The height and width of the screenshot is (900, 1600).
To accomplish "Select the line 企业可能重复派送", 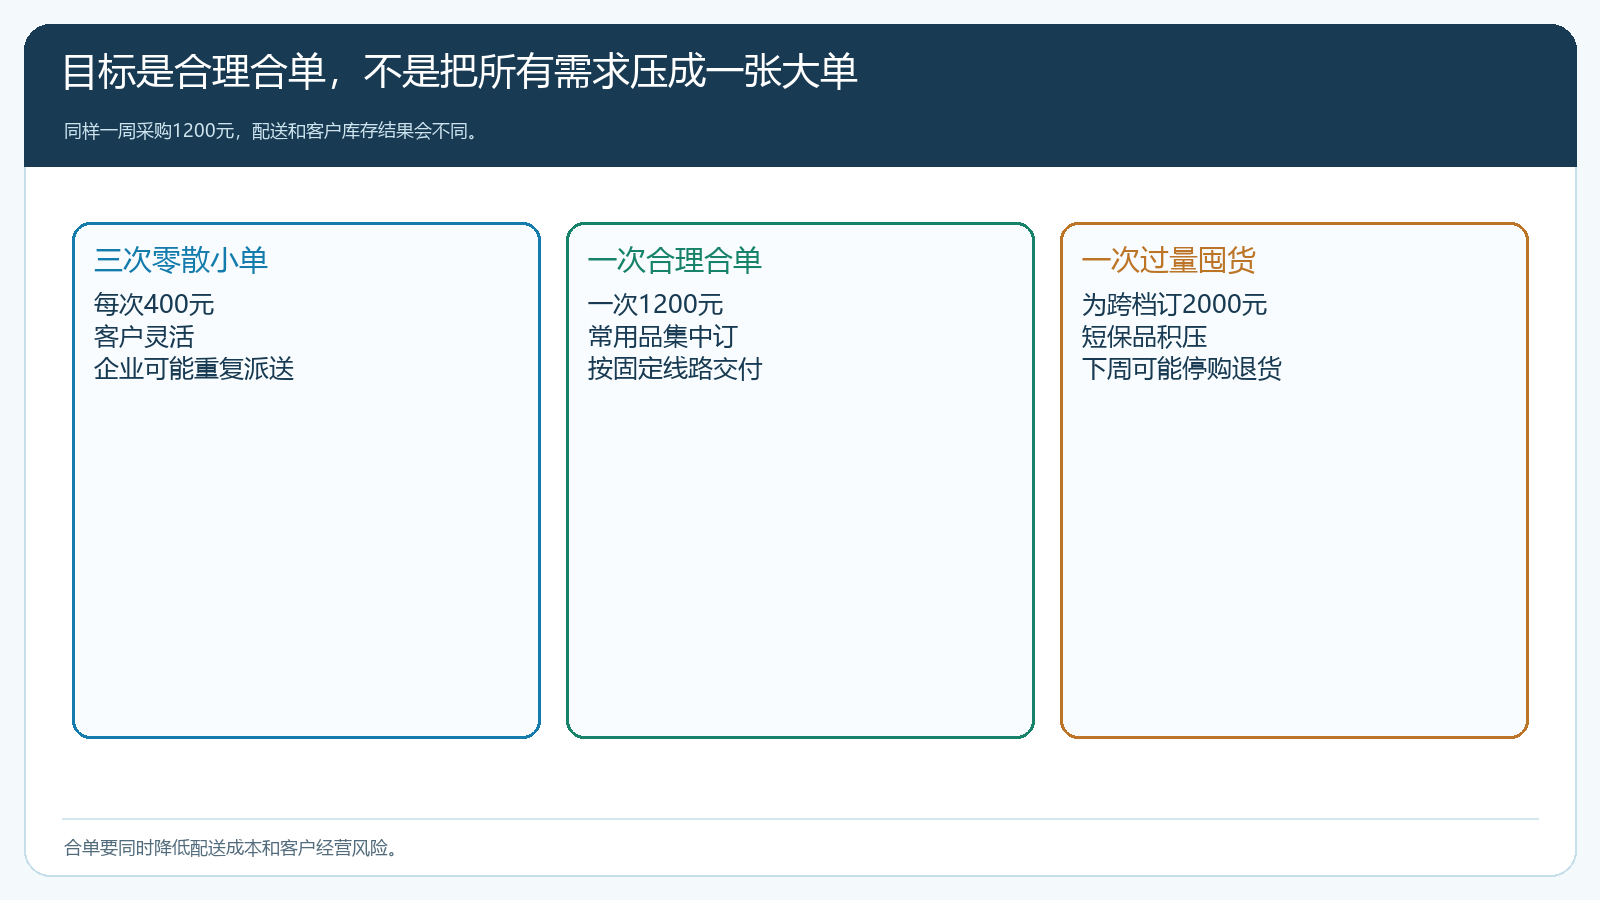I will 194,369.
